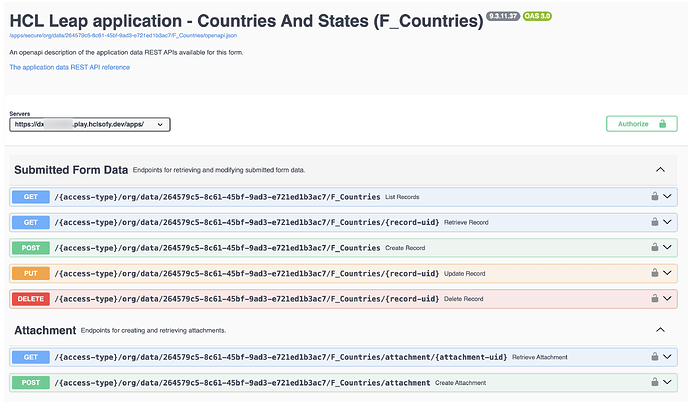Collapse the Submitted Form Data section
The height and width of the screenshot is (405, 690).
660,170
